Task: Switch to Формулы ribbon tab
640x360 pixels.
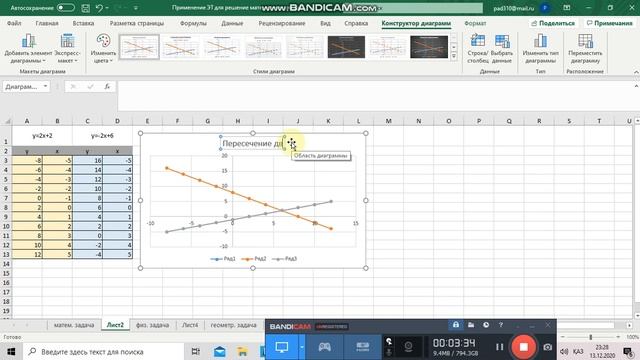Action: click(193, 23)
